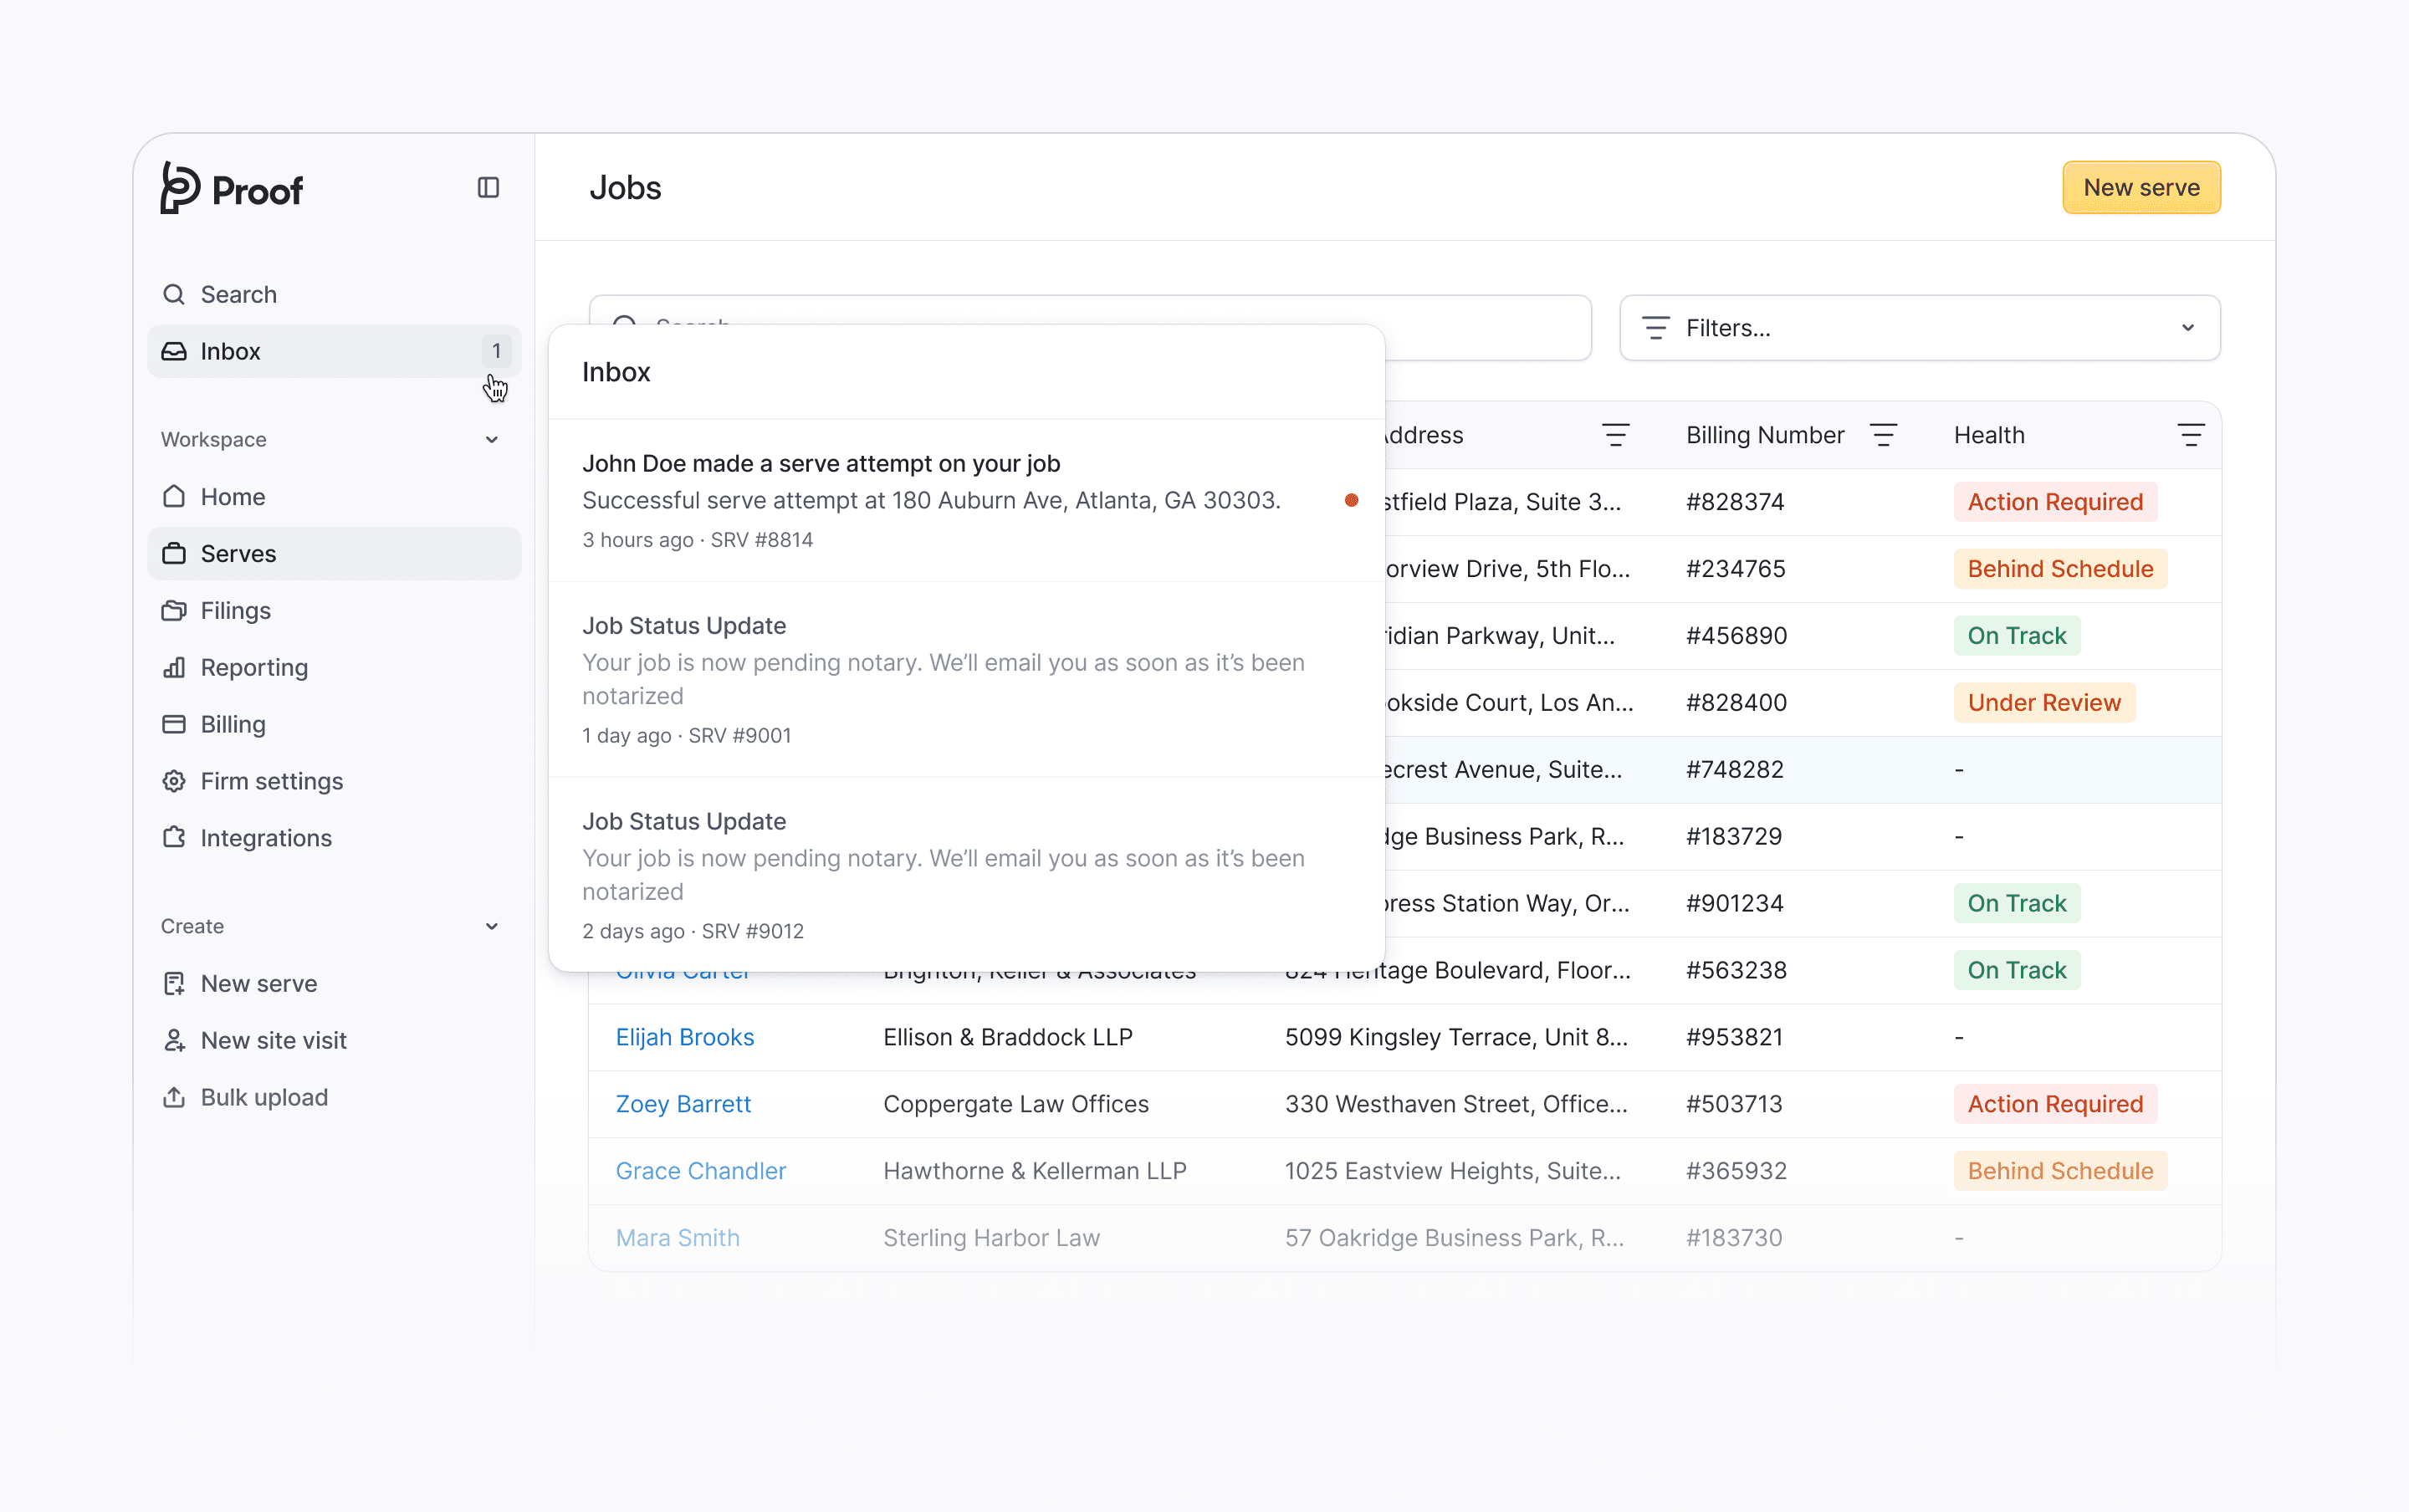Image resolution: width=2409 pixels, height=1512 pixels.
Task: Go to Firm settings
Action: click(271, 781)
